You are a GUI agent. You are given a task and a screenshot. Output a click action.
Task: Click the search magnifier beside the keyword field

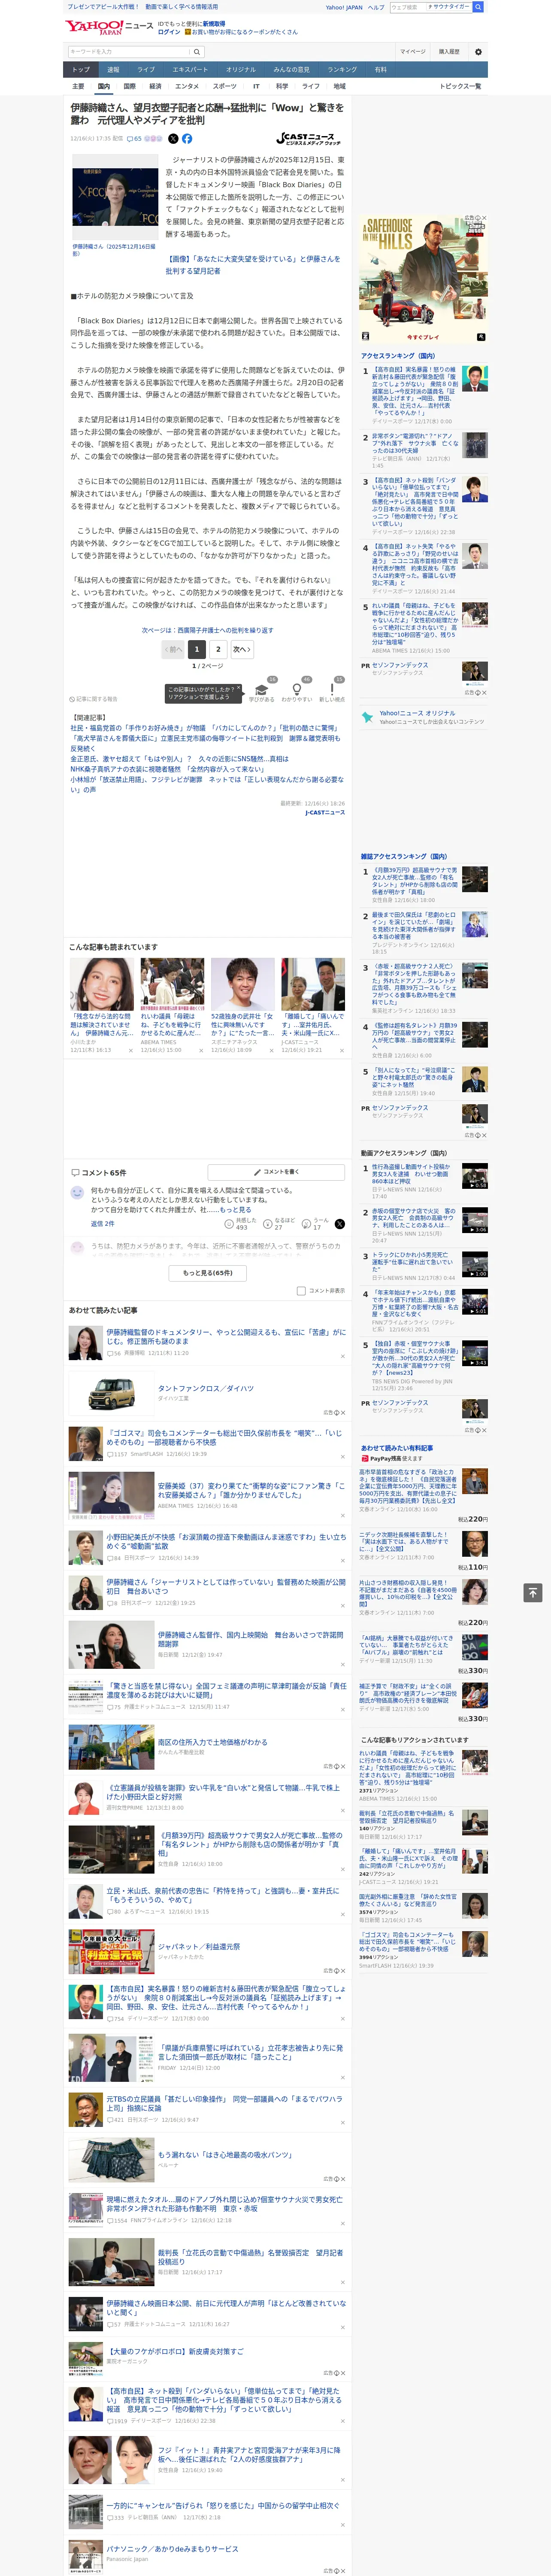pos(197,52)
